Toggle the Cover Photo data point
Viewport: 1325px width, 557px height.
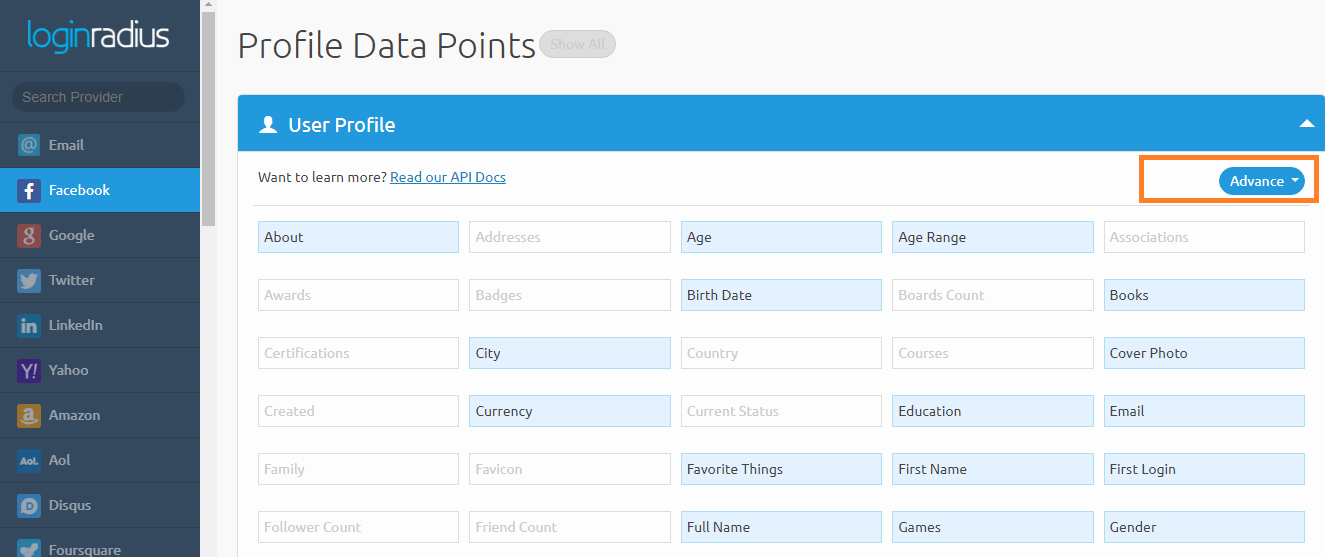[x=1204, y=353]
